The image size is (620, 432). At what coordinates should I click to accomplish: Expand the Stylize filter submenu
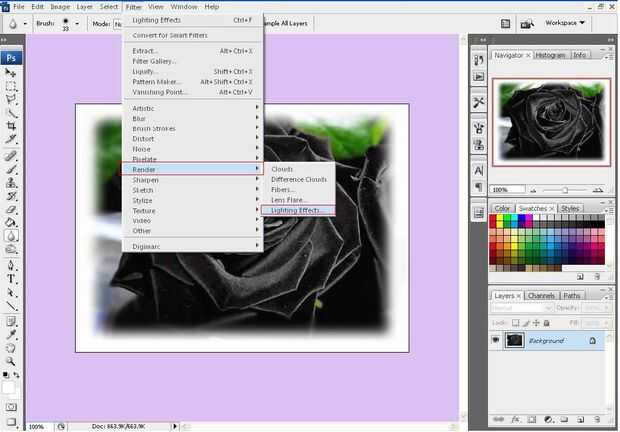192,200
